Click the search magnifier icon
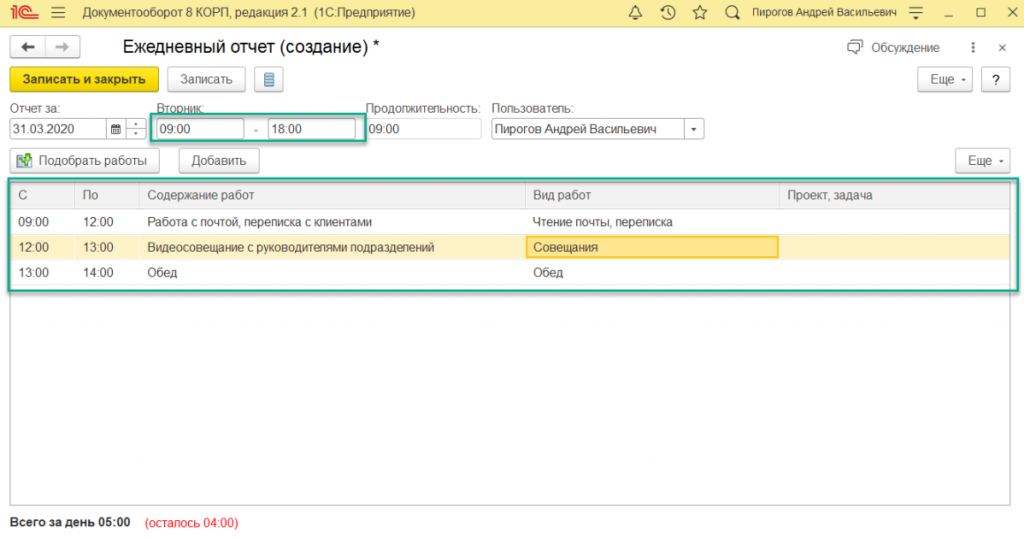 point(731,13)
